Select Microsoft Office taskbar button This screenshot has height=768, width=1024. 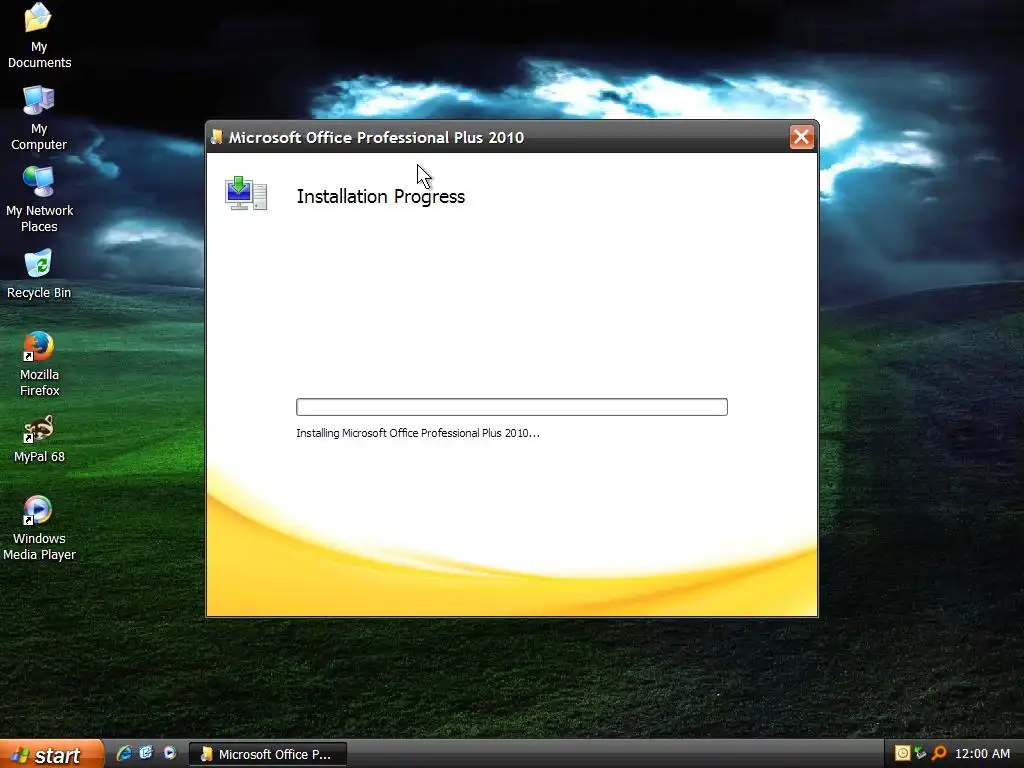point(268,754)
